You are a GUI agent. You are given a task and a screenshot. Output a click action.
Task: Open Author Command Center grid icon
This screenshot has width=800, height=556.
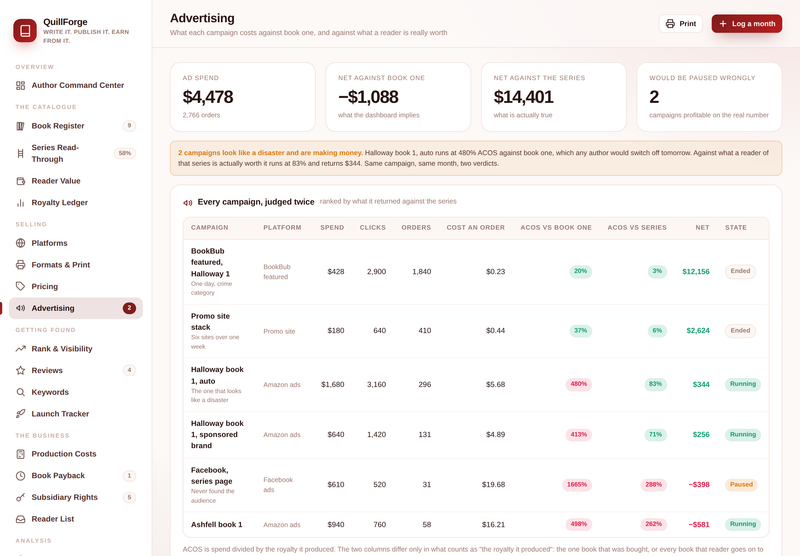pos(20,85)
